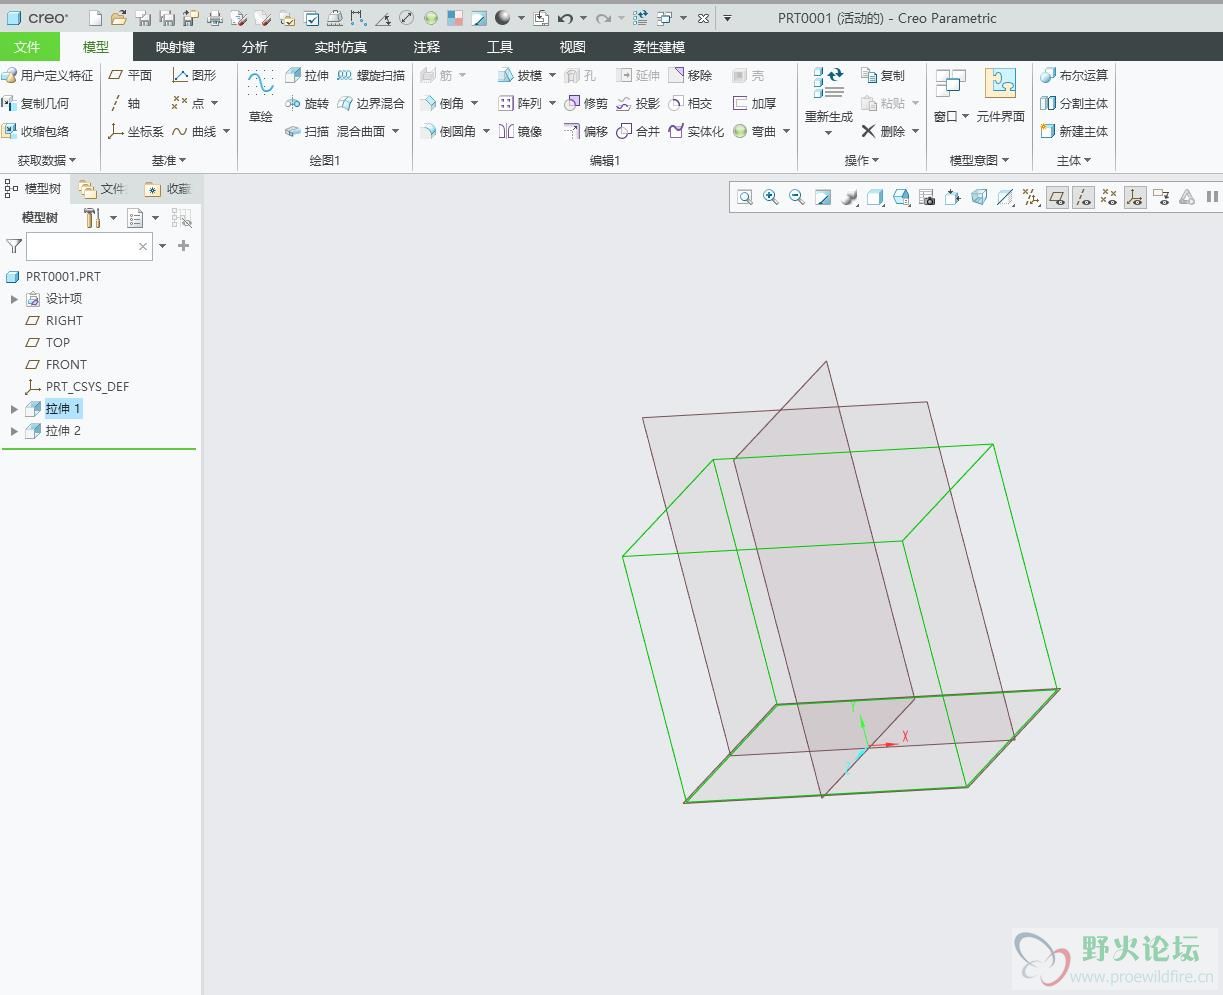Viewport: 1223px width, 995px height.
Task: Switch to the 注释 ribbon tab
Action: pyautogui.click(x=427, y=47)
